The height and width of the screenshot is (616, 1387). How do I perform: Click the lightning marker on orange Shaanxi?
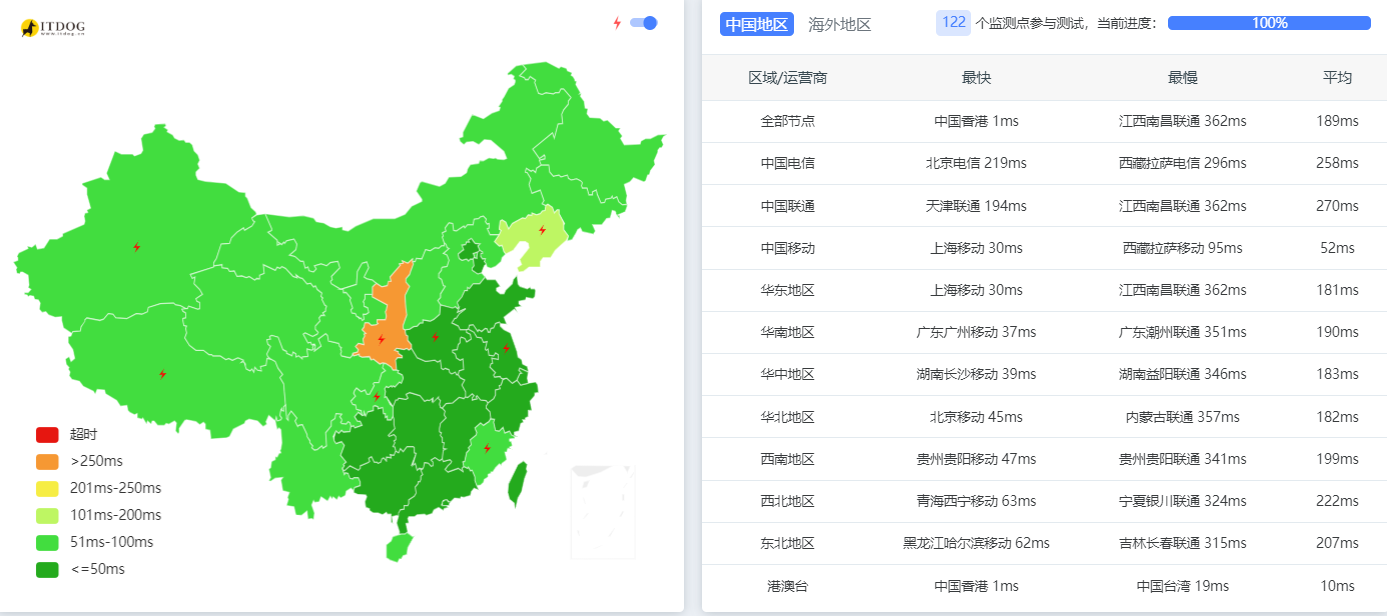click(381, 339)
